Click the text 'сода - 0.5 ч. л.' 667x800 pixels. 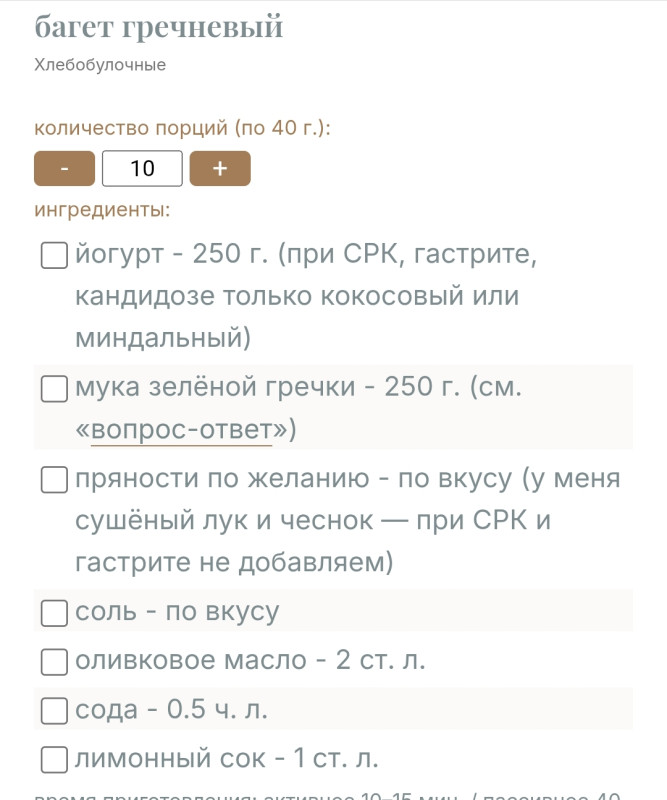pyautogui.click(x=172, y=710)
